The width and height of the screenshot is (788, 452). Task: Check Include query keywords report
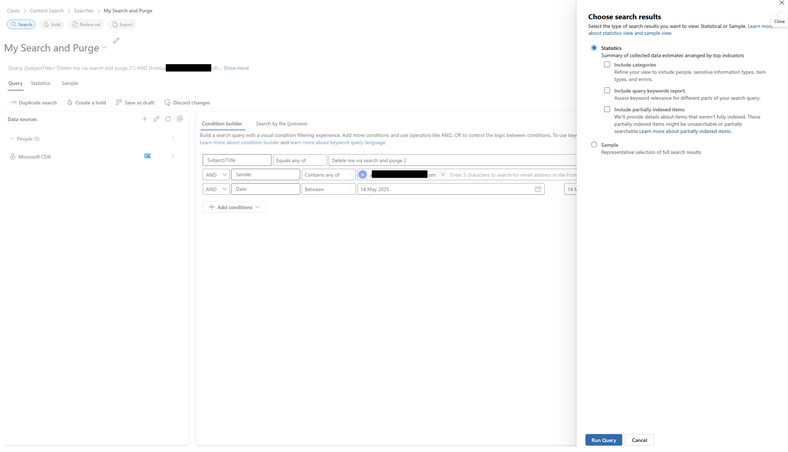607,91
